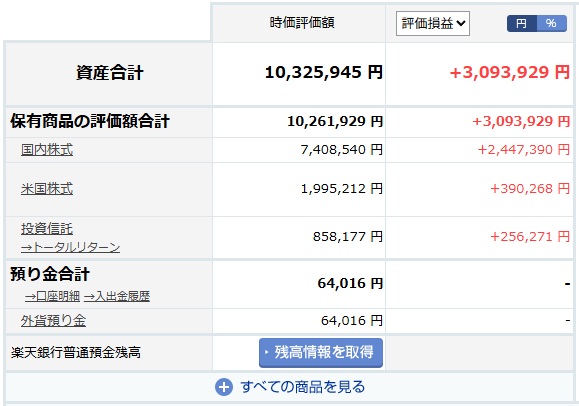
Task: Open the 国内株式 link
Action: 47,150
